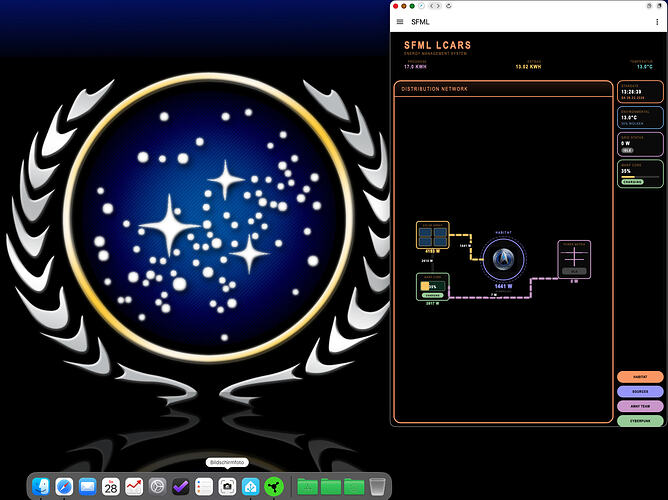Open Finder from the Dock
This screenshot has width=668, height=500.
point(41,486)
